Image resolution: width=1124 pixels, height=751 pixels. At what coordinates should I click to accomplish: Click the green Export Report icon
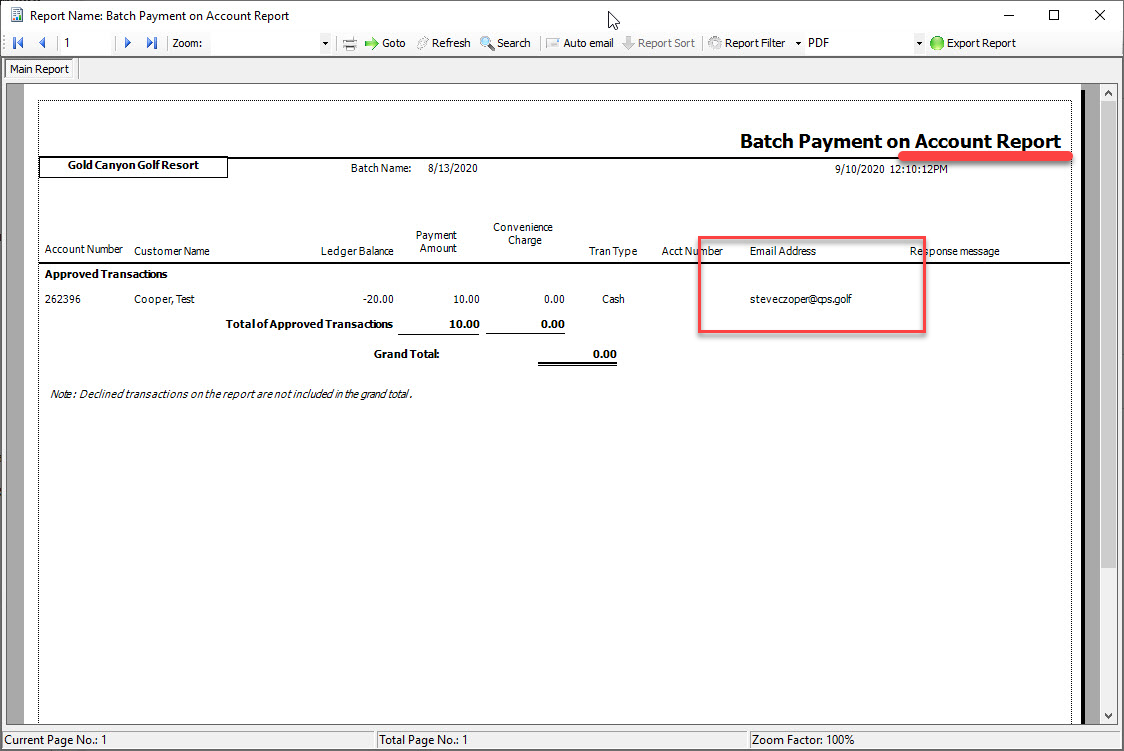pyautogui.click(x=937, y=42)
